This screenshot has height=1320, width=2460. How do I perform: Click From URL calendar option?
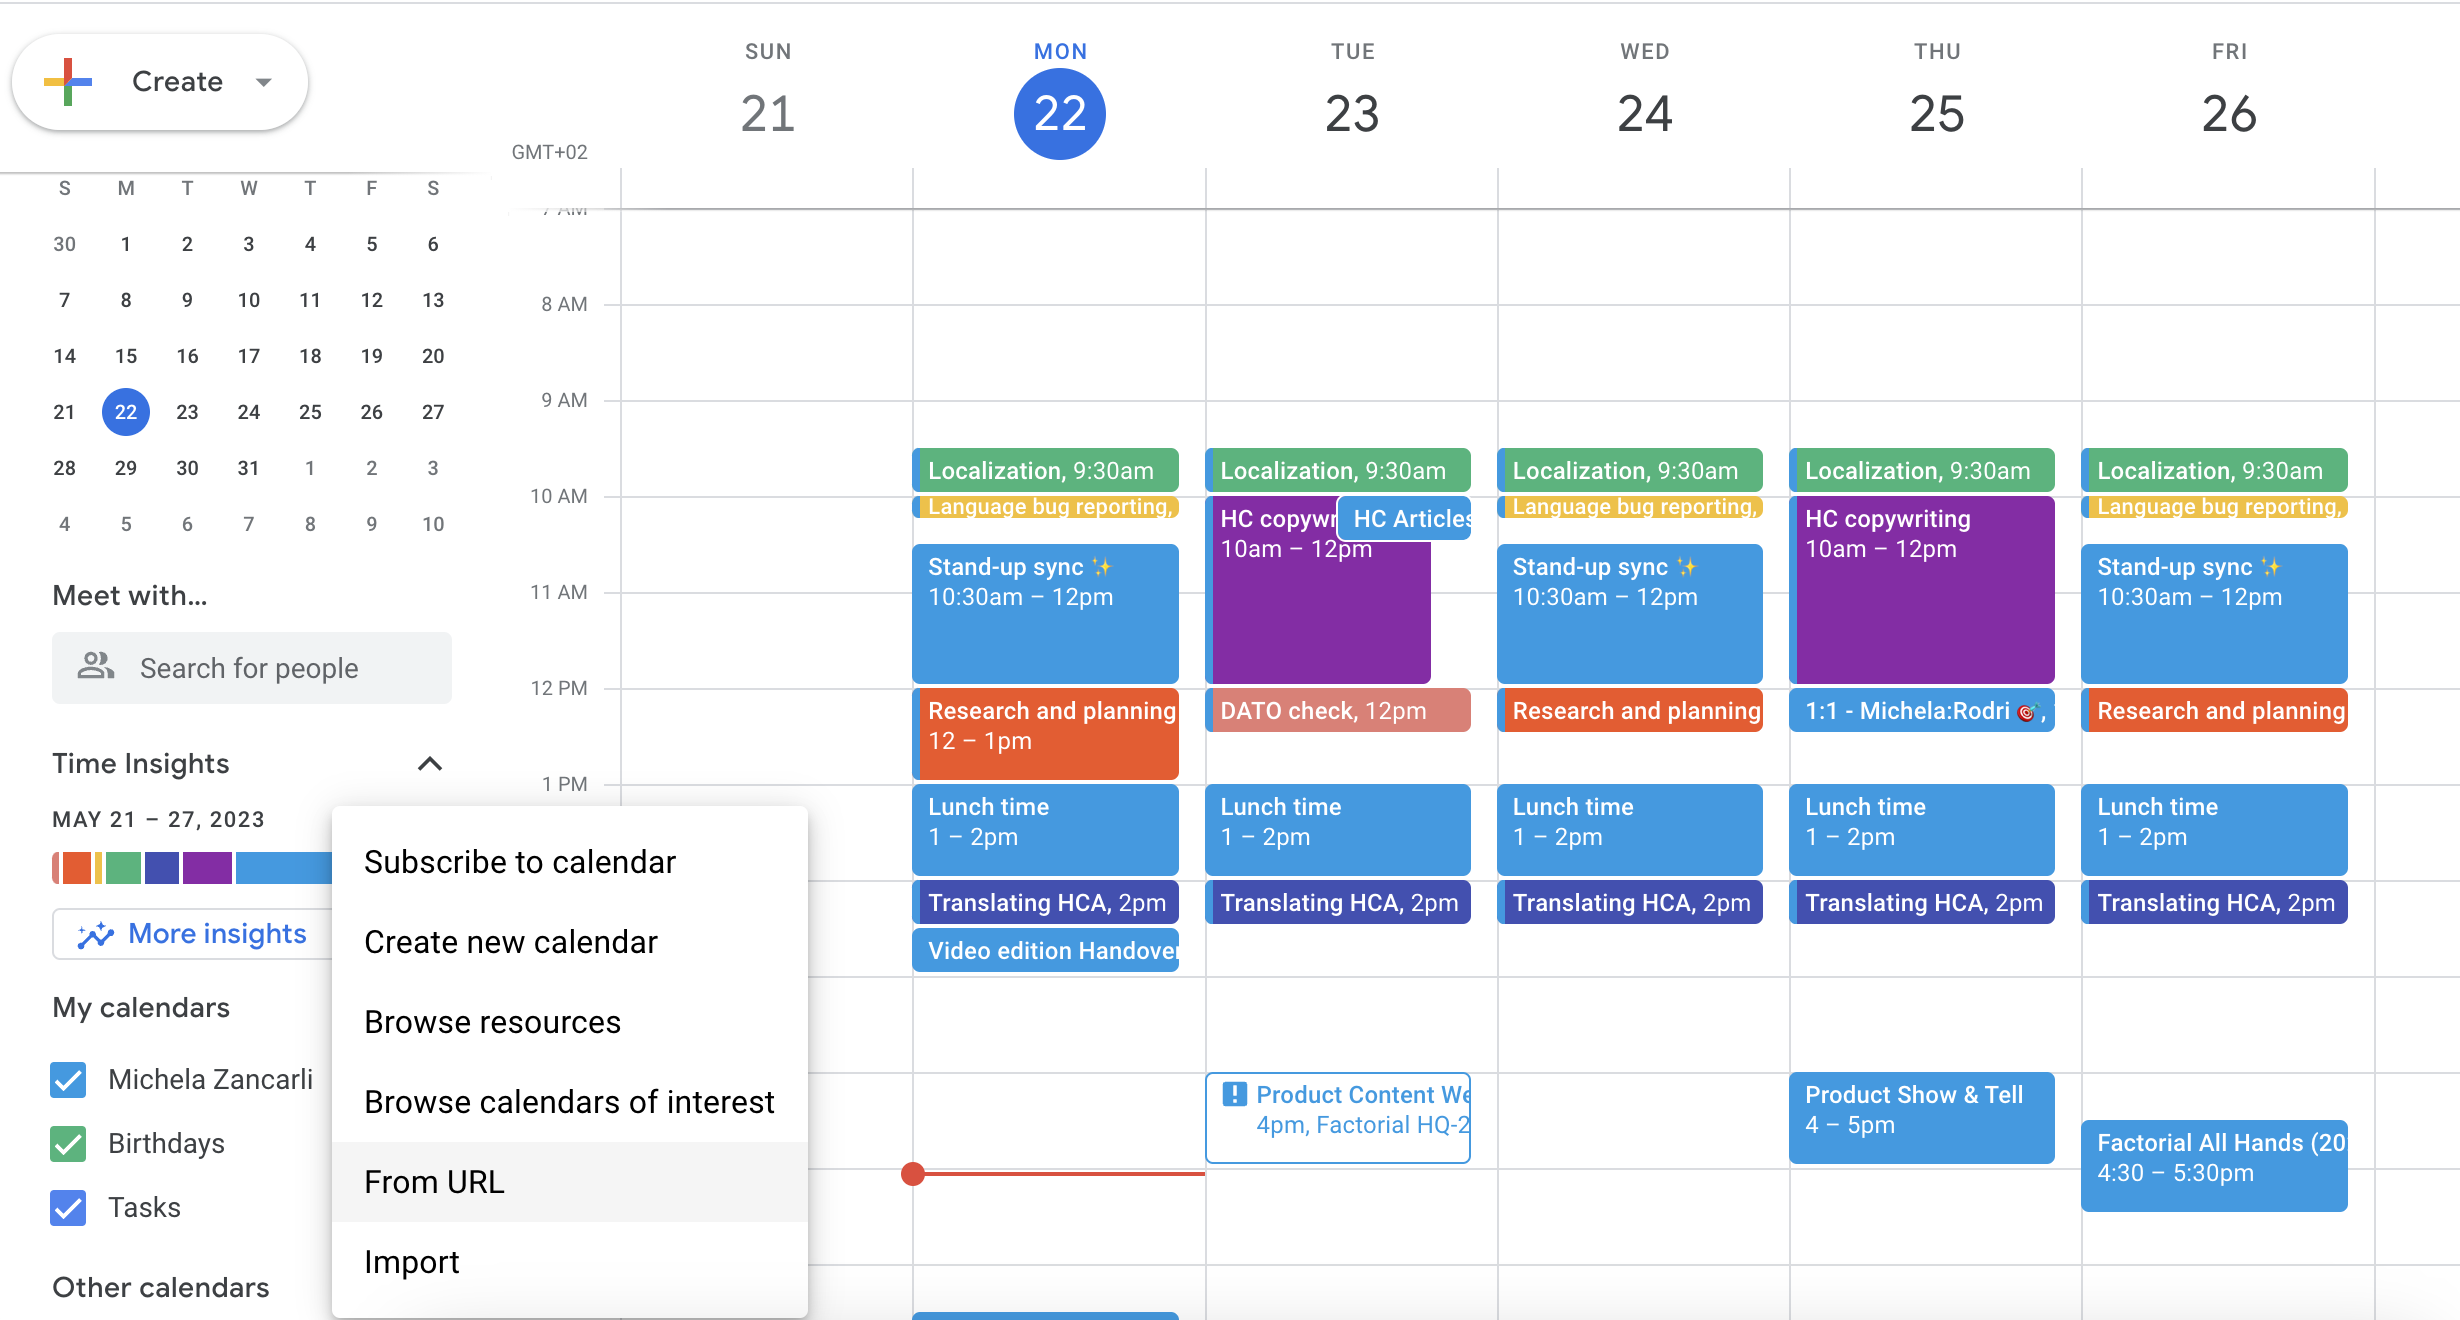[431, 1182]
